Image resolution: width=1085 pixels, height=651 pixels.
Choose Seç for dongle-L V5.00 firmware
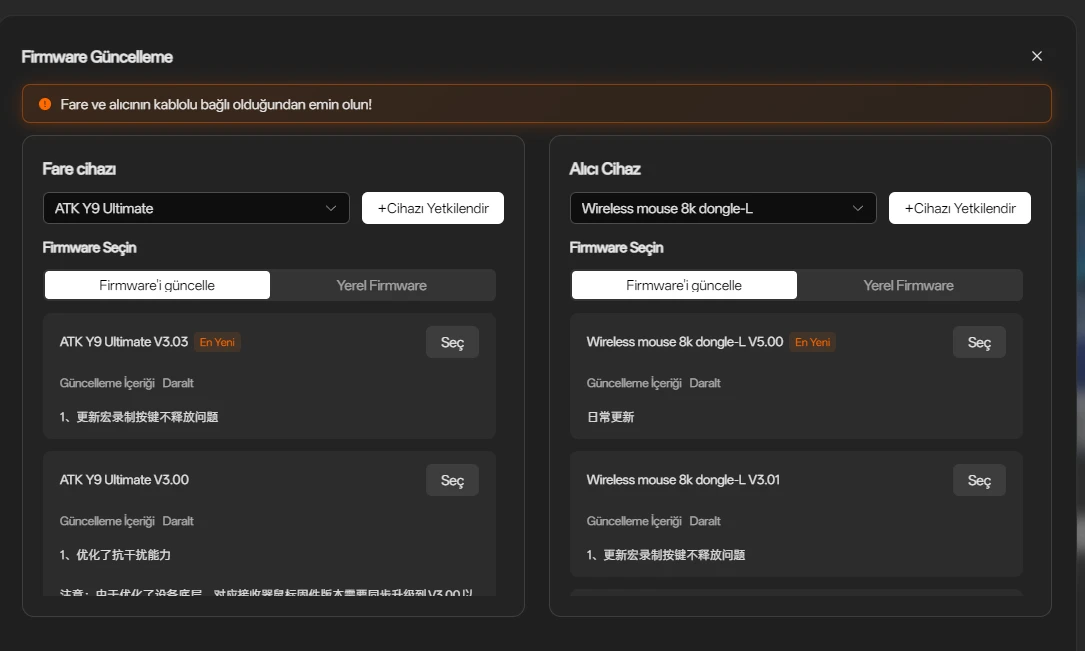pyautogui.click(x=979, y=342)
